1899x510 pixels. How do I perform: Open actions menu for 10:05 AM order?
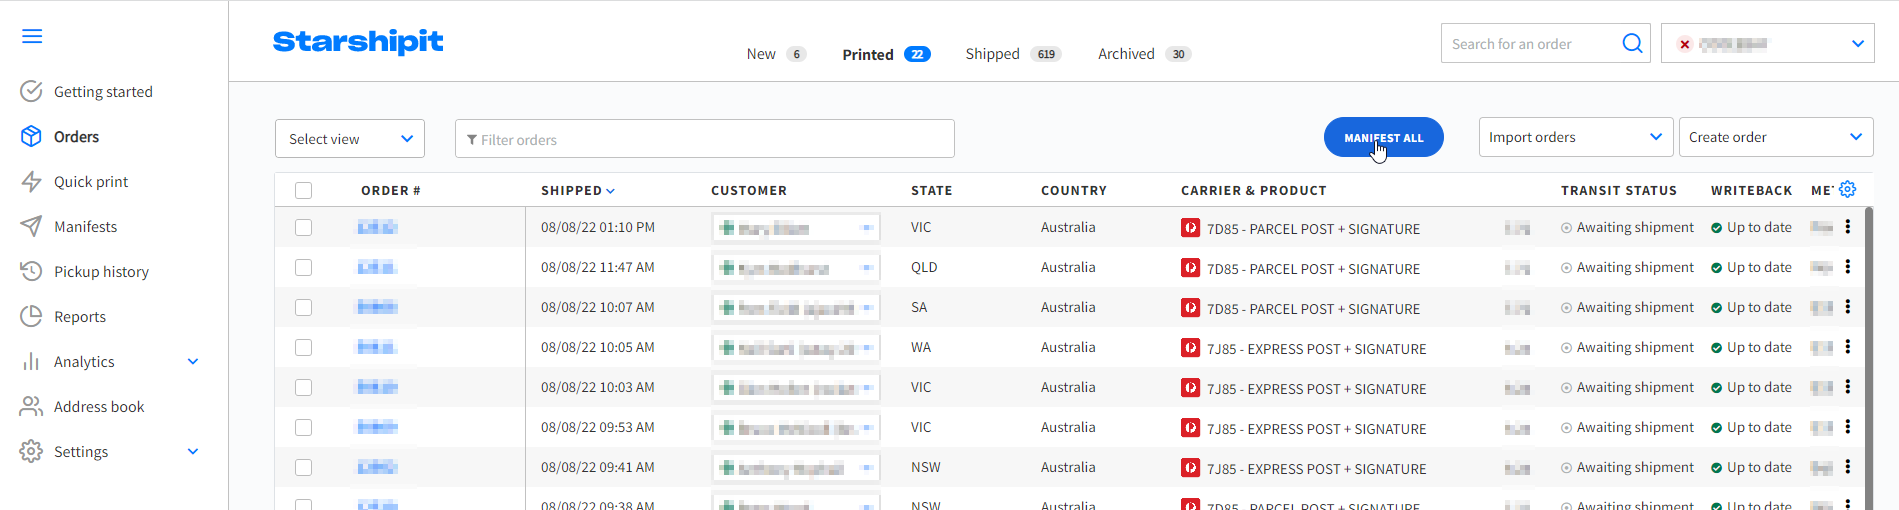pos(1848,347)
